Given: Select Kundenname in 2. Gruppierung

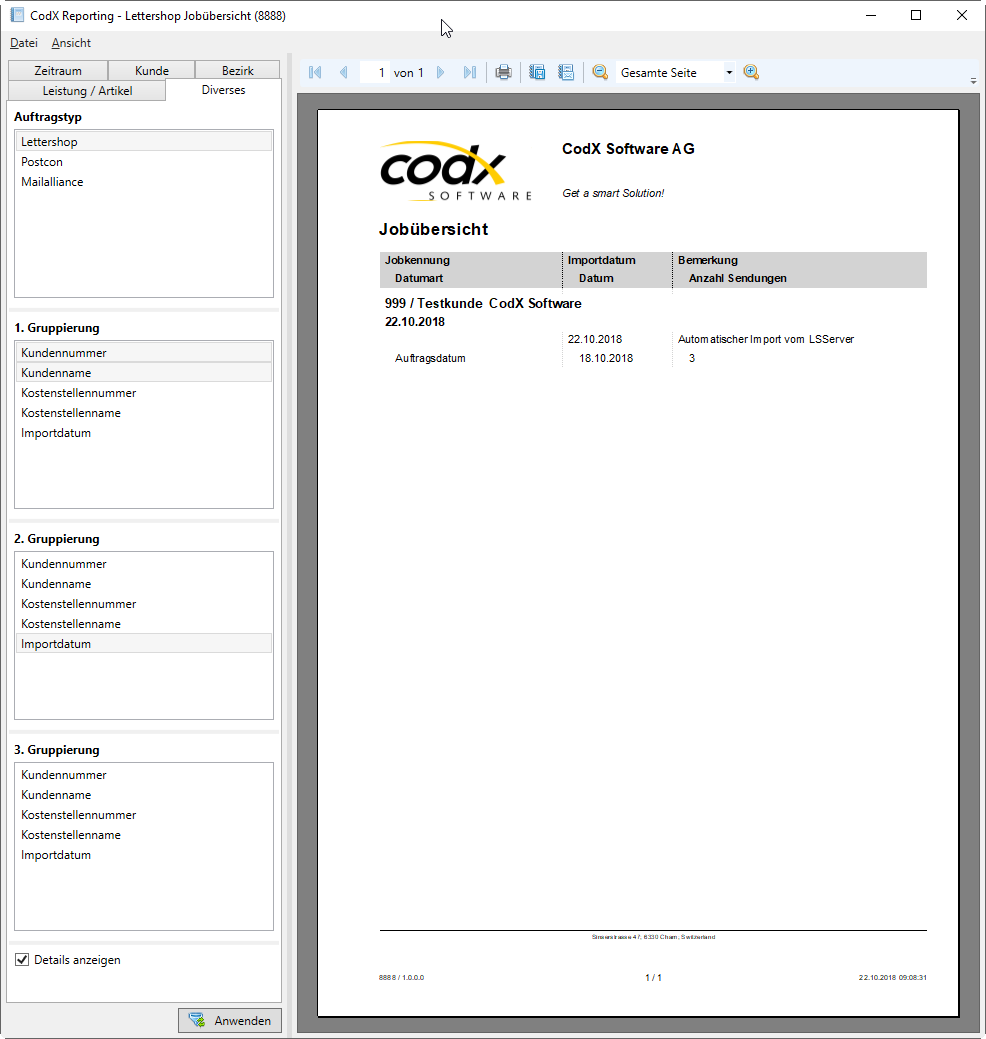Looking at the screenshot, I should tap(144, 584).
